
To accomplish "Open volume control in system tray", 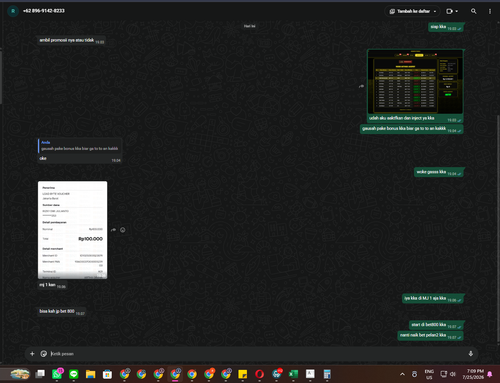I will coord(453,374).
